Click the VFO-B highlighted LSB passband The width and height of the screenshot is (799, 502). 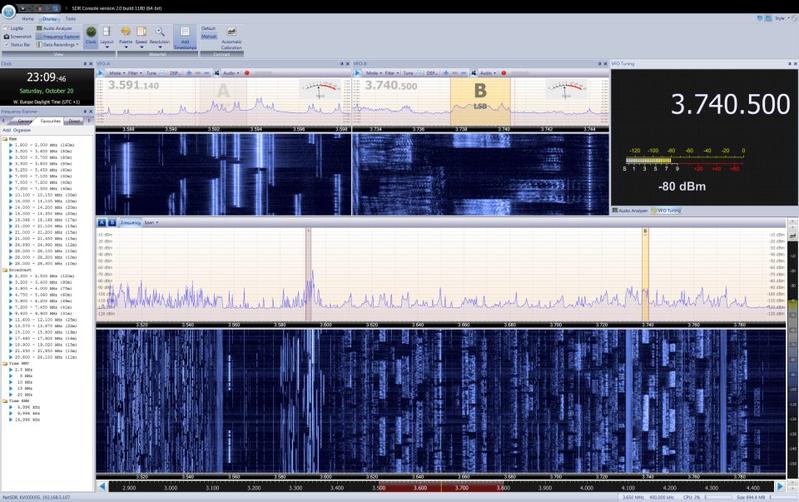pyautogui.click(x=480, y=101)
